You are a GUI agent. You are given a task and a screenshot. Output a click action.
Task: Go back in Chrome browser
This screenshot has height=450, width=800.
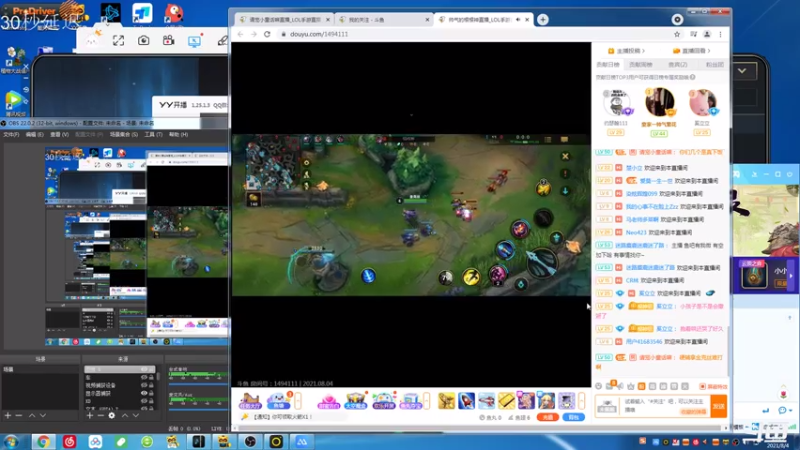[x=241, y=34]
